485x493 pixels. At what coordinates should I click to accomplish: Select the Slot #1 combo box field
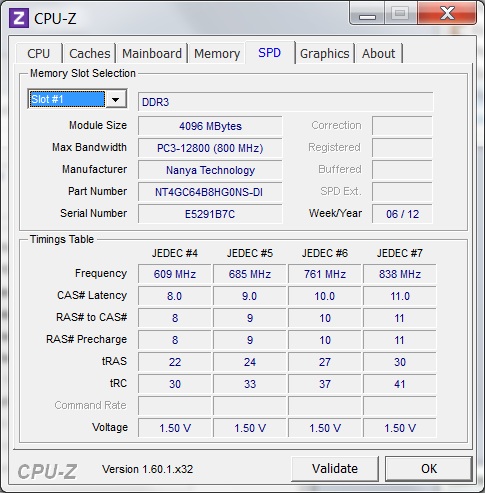77,99
